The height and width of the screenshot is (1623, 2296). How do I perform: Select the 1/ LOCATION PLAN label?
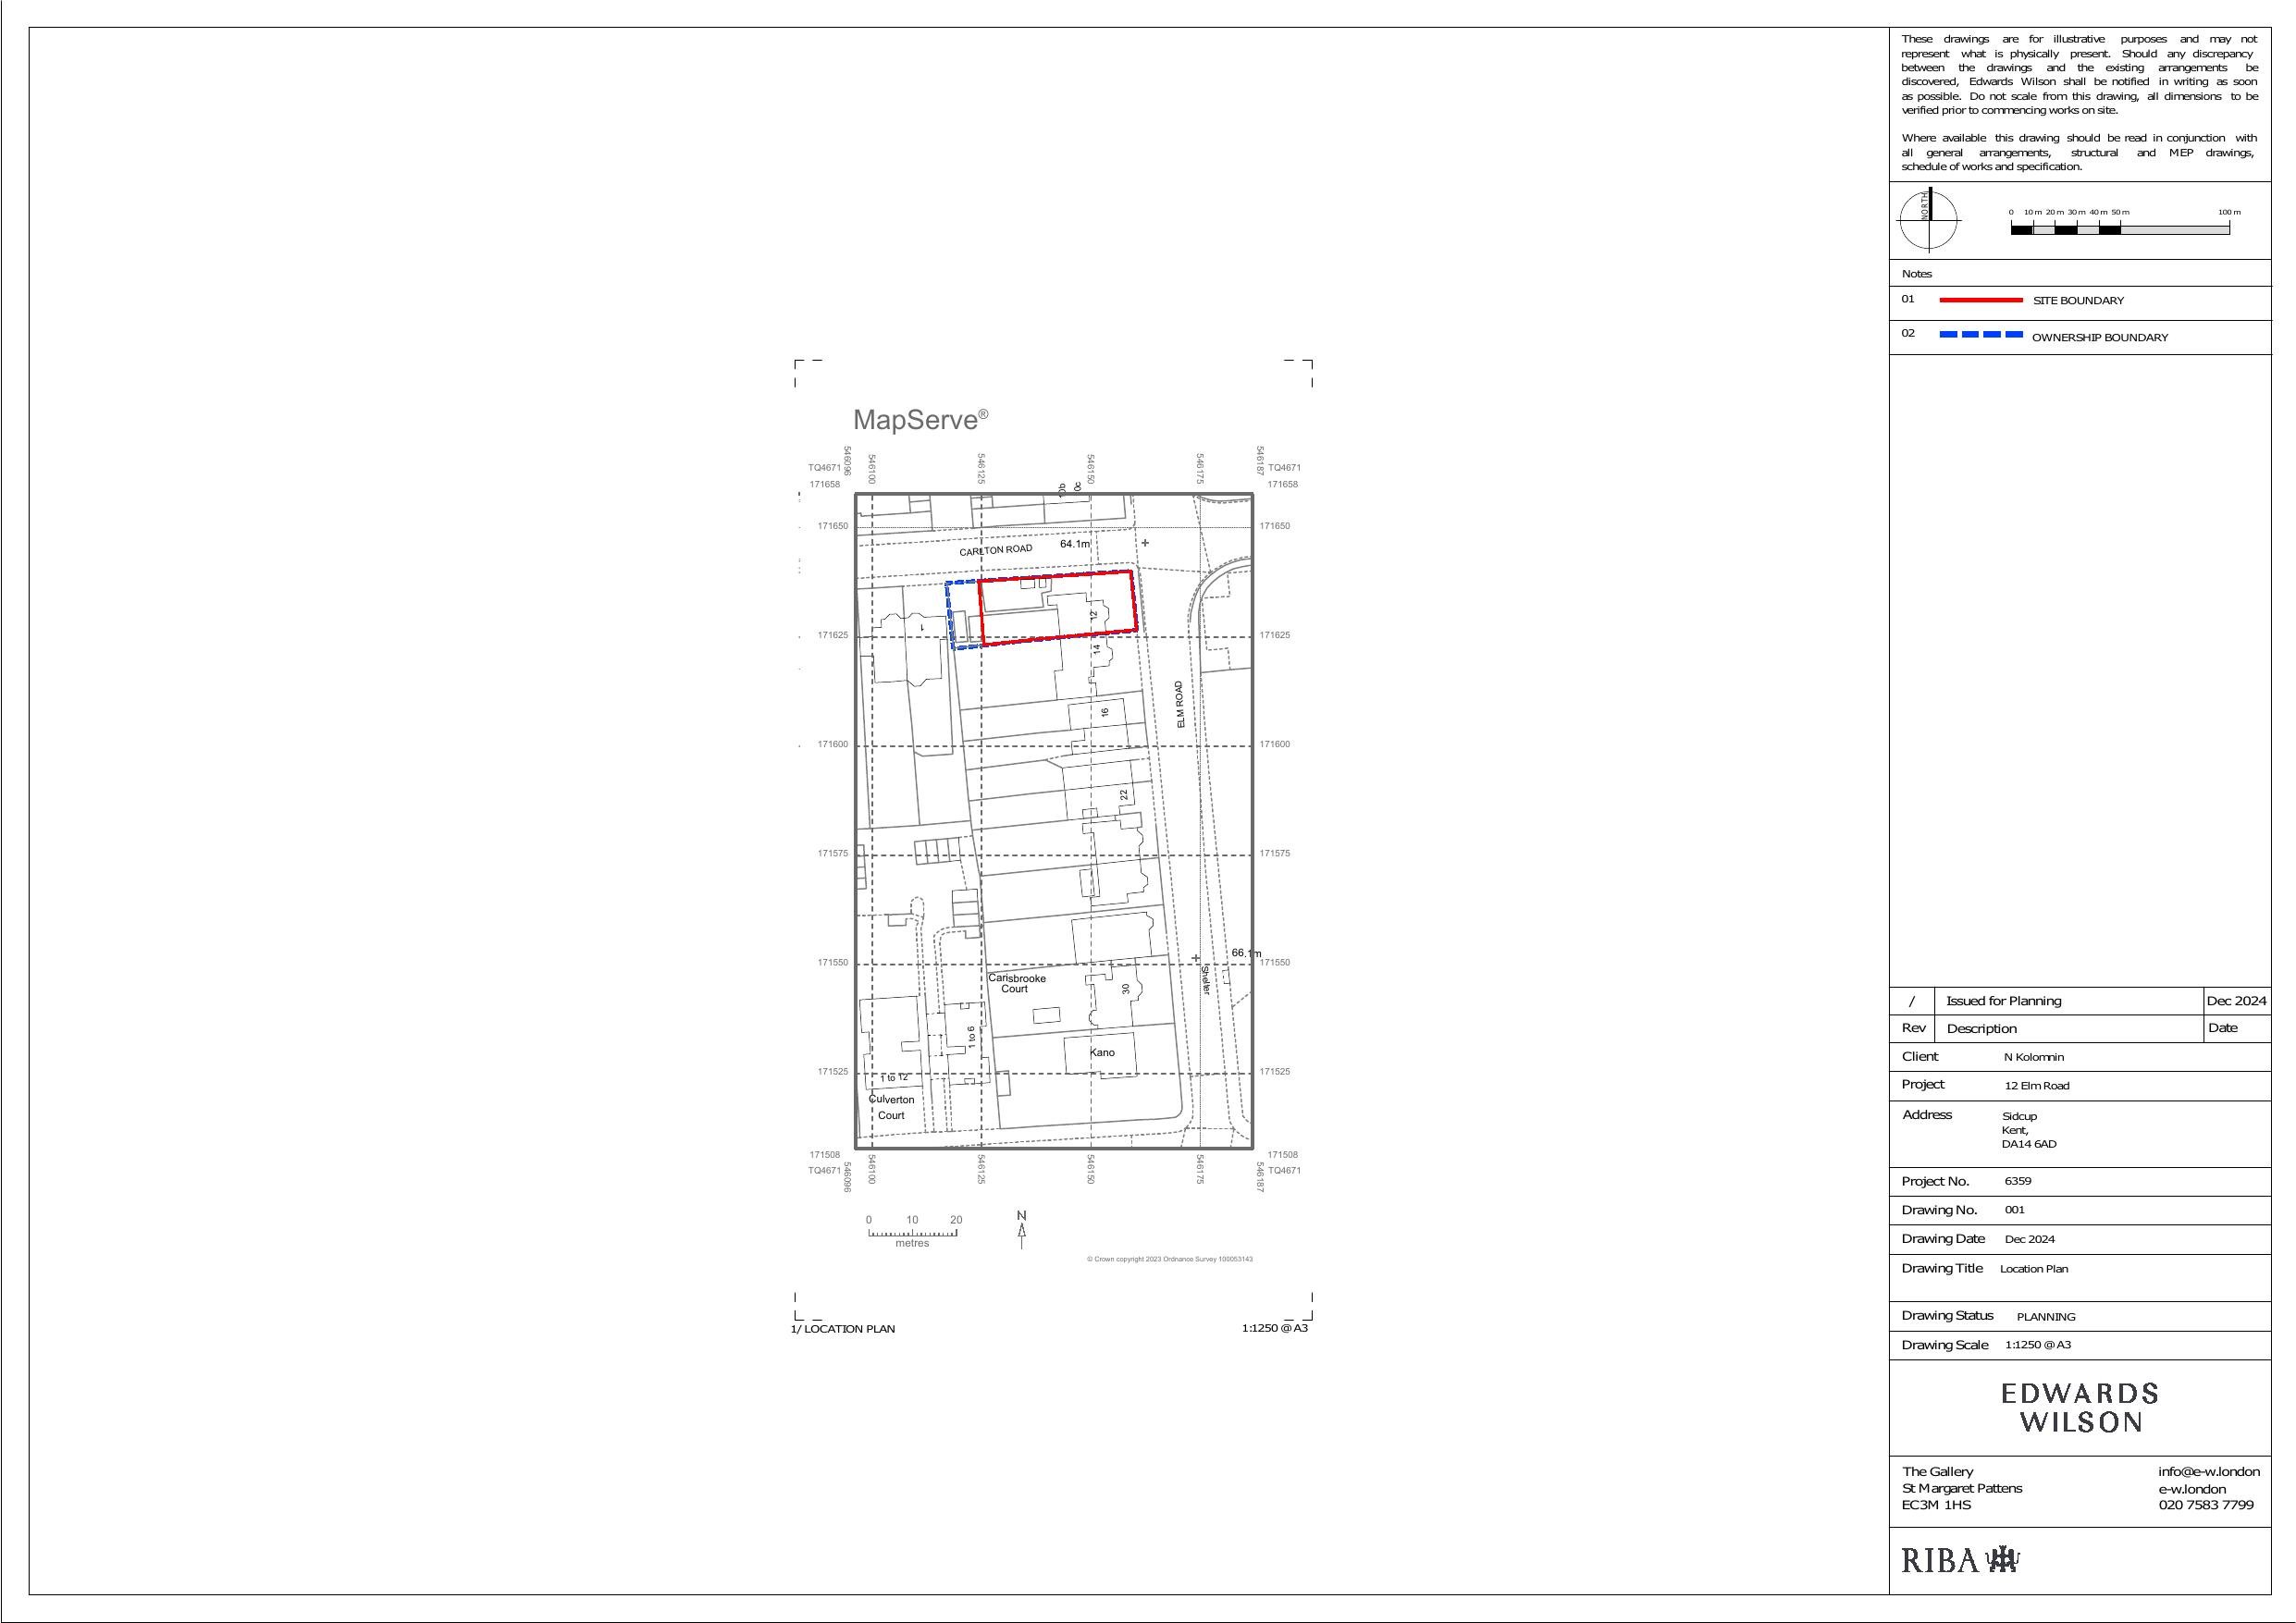pyautogui.click(x=843, y=1328)
